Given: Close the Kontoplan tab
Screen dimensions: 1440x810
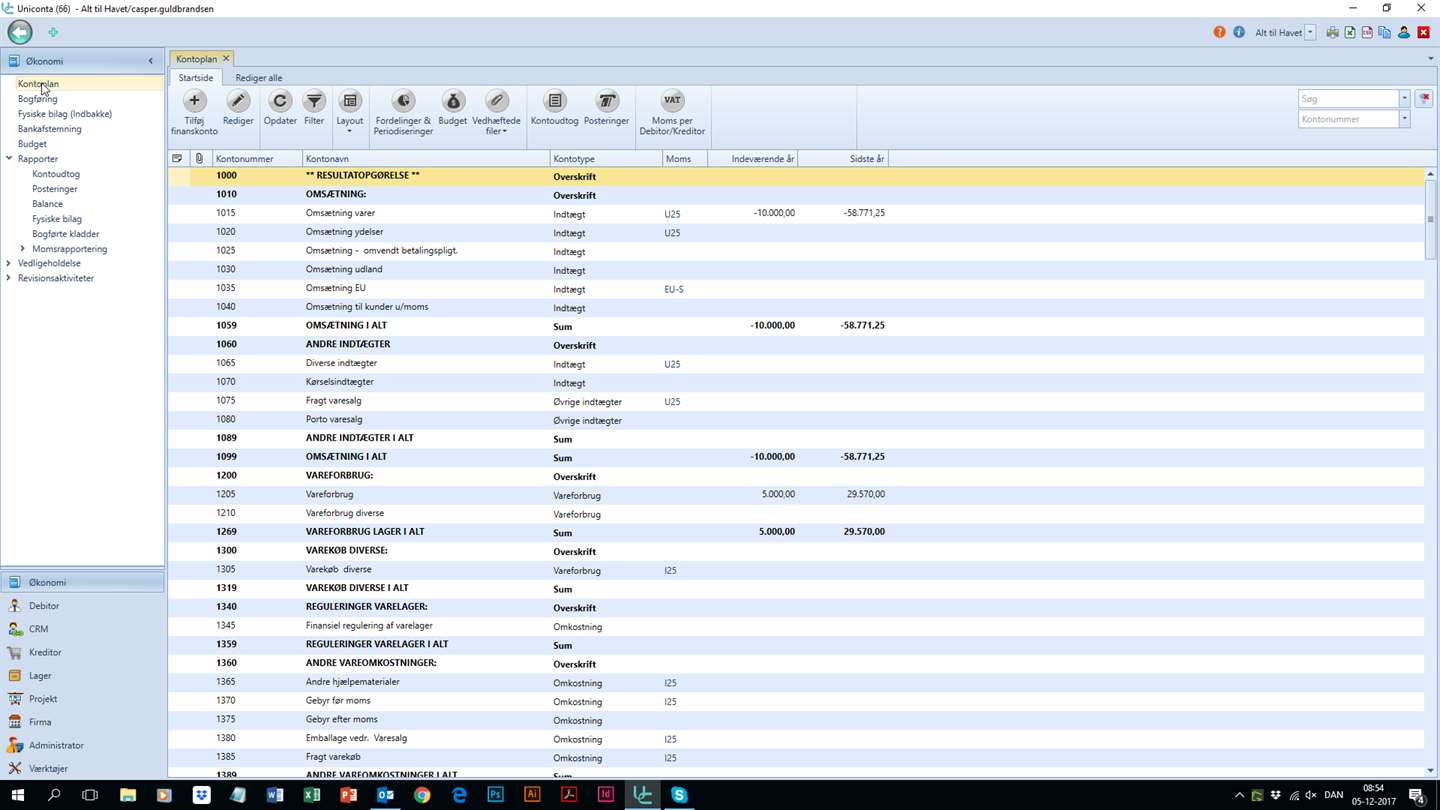Looking at the screenshot, I should coord(226,59).
